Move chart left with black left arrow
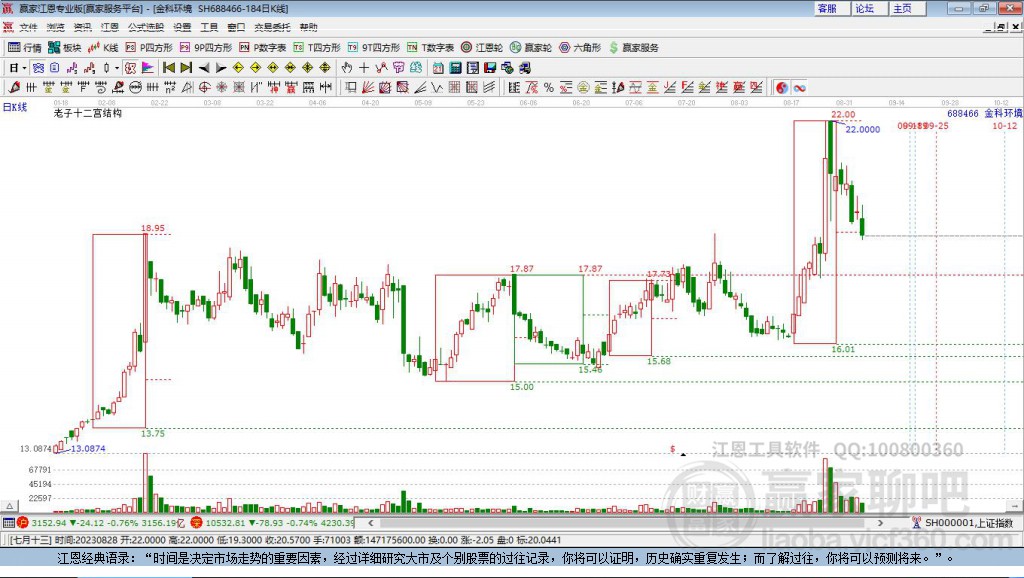The width and height of the screenshot is (1024, 578). coord(204,67)
